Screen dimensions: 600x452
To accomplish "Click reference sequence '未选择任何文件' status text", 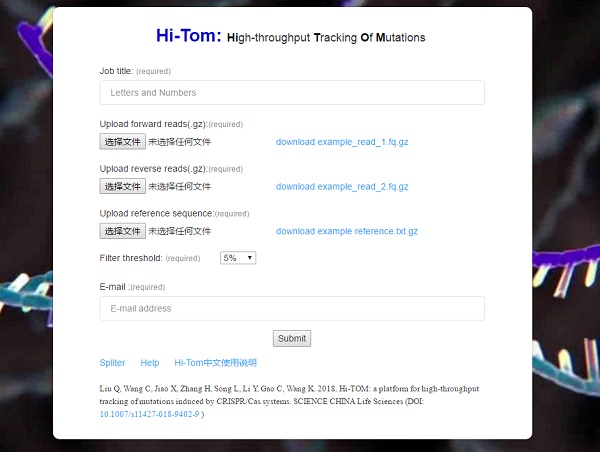I will point(179,231).
